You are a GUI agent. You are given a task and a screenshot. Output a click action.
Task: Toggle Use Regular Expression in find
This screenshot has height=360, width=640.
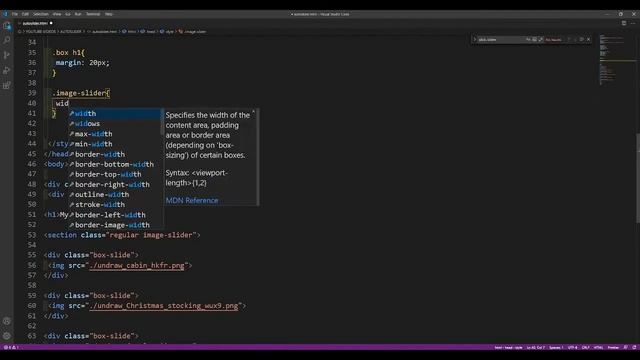540,40
